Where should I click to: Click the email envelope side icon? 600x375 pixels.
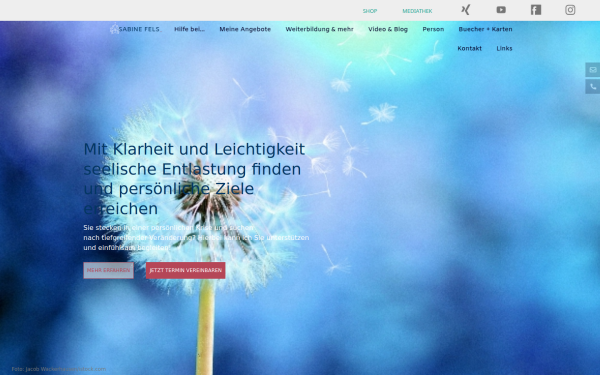point(593,70)
